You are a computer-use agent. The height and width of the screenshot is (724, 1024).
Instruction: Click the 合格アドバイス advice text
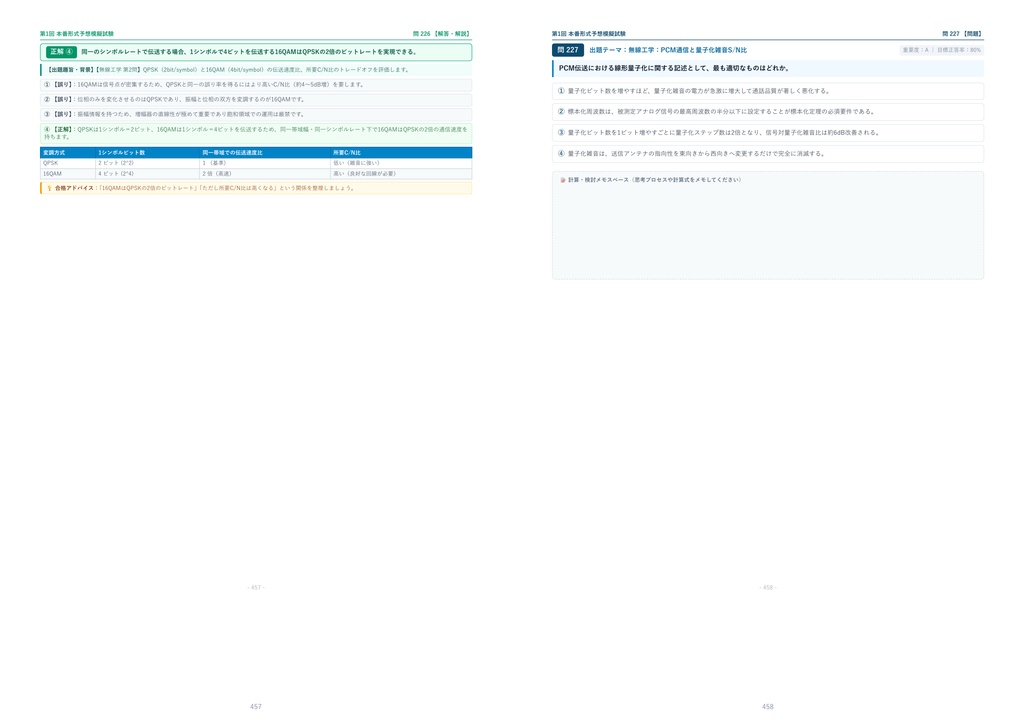tap(204, 188)
